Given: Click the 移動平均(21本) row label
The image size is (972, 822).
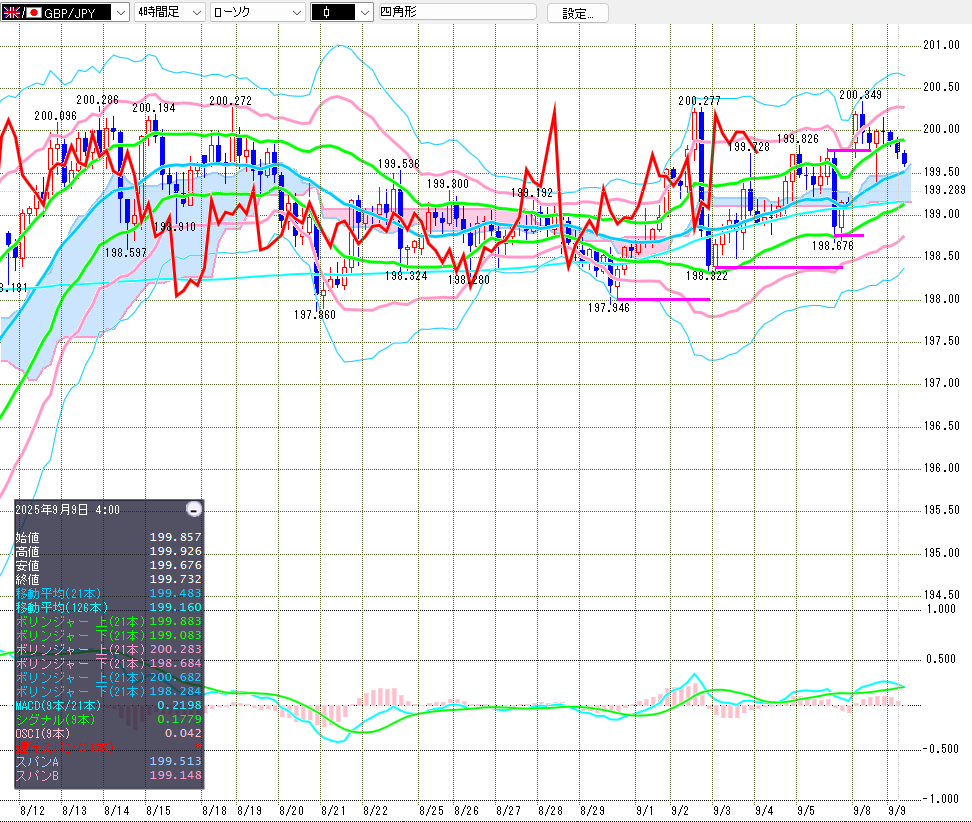Looking at the screenshot, I should pos(58,593).
